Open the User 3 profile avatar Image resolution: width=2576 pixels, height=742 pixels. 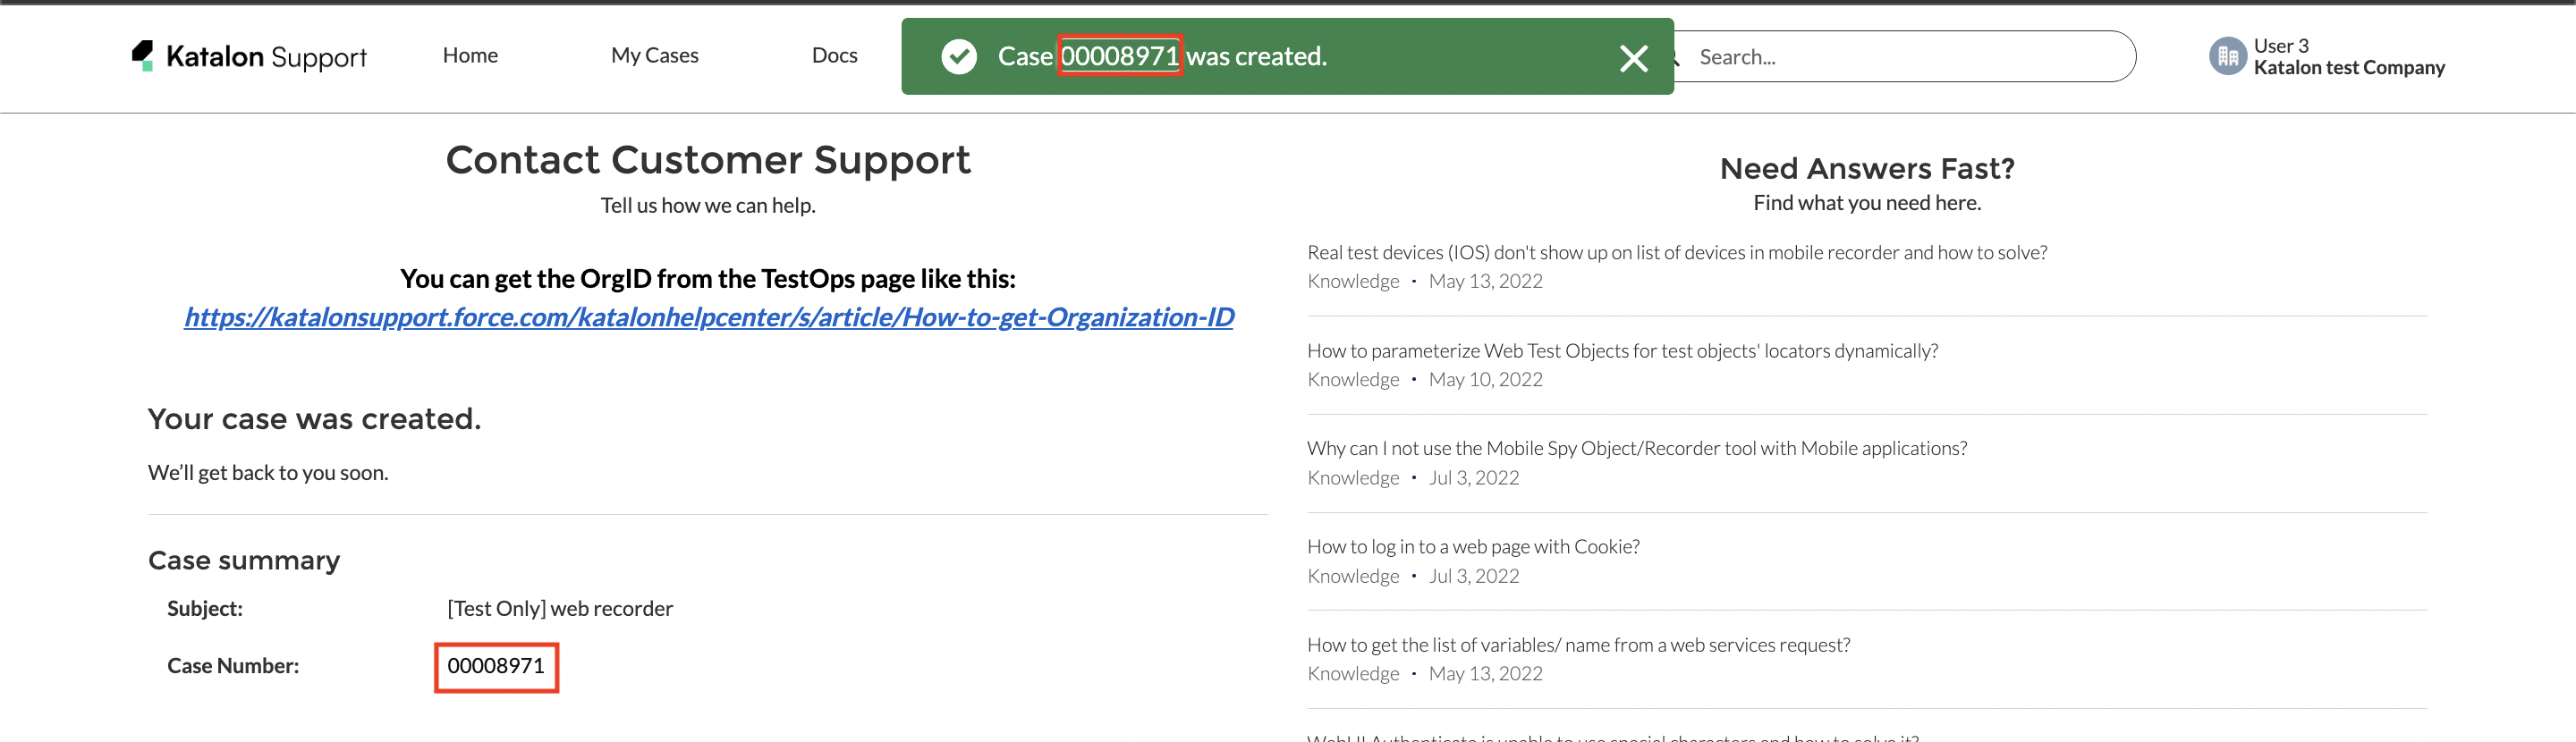click(2226, 57)
